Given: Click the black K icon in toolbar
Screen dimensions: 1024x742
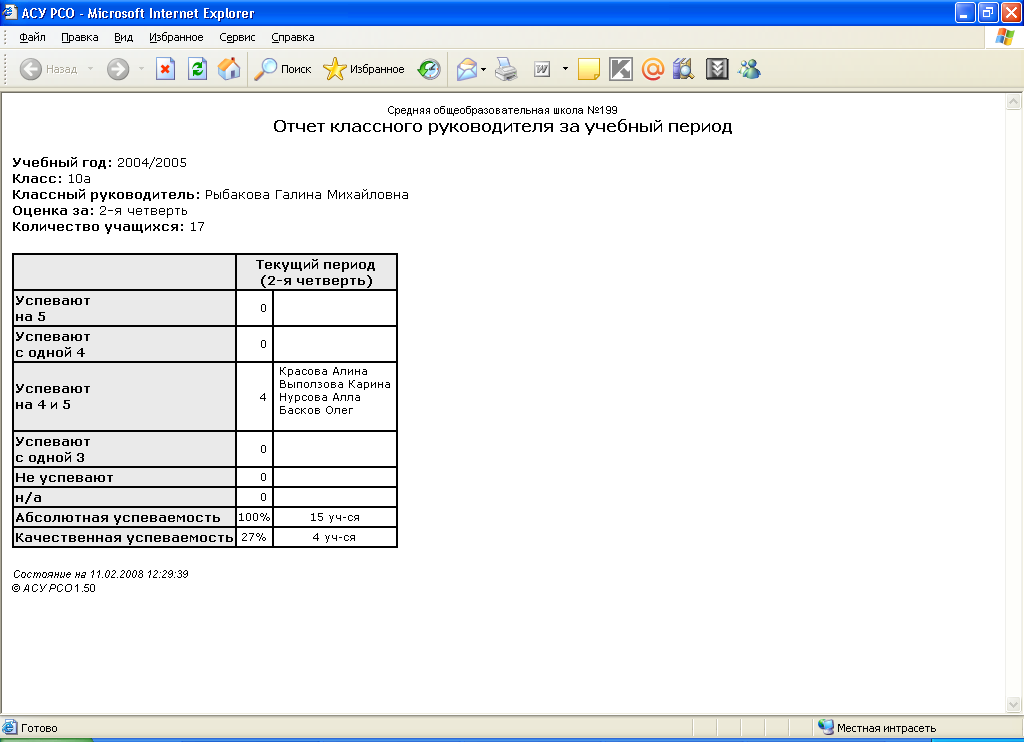Looking at the screenshot, I should (x=620, y=69).
